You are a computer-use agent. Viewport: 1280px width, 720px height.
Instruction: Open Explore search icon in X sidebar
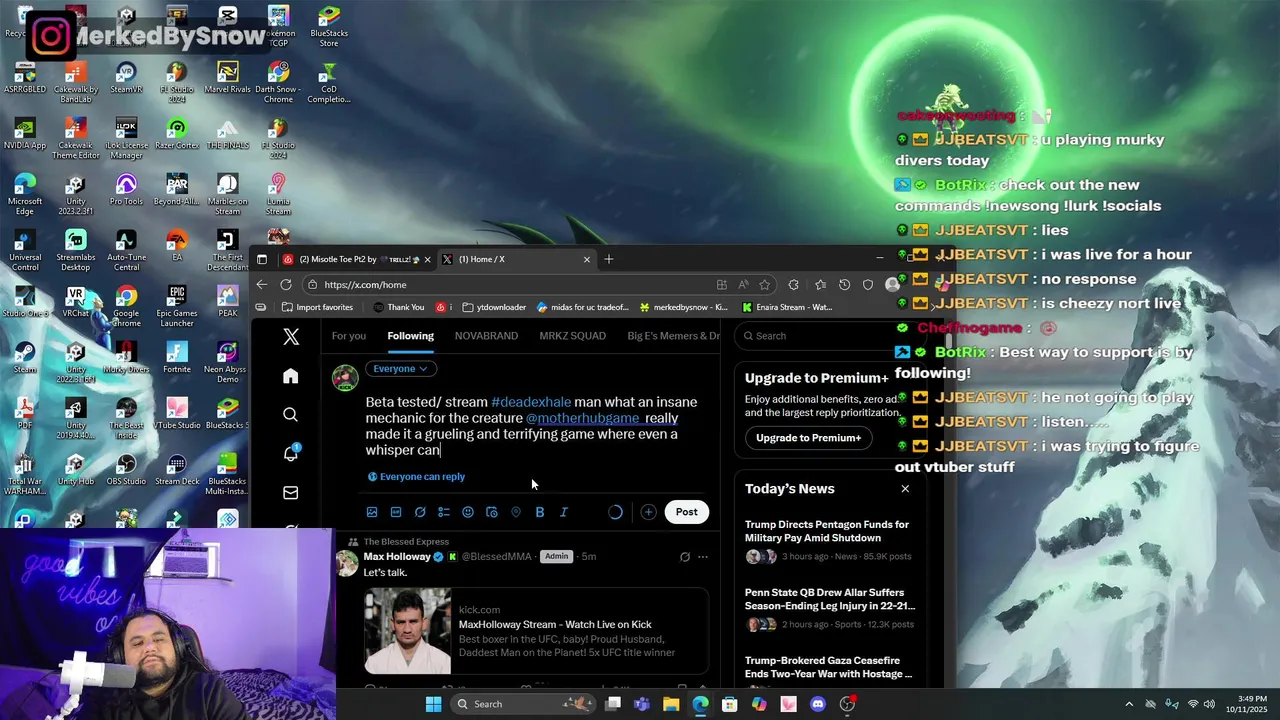click(291, 415)
